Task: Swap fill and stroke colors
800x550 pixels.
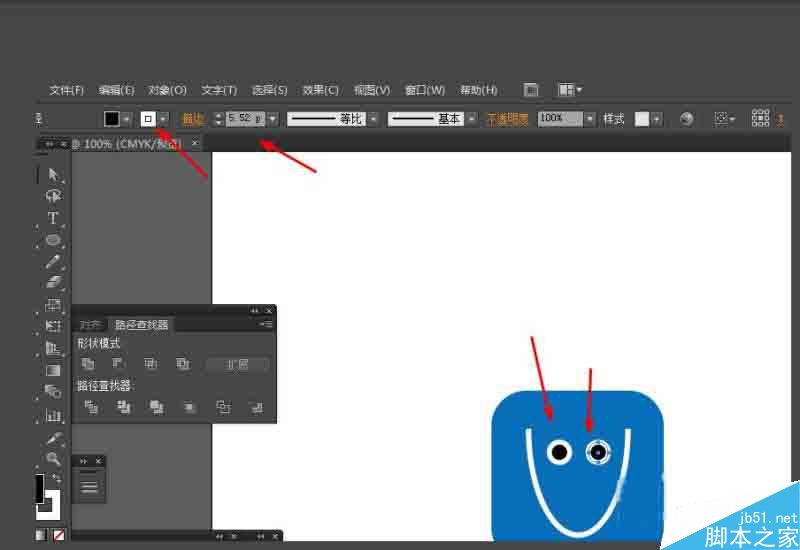Action: [57, 478]
